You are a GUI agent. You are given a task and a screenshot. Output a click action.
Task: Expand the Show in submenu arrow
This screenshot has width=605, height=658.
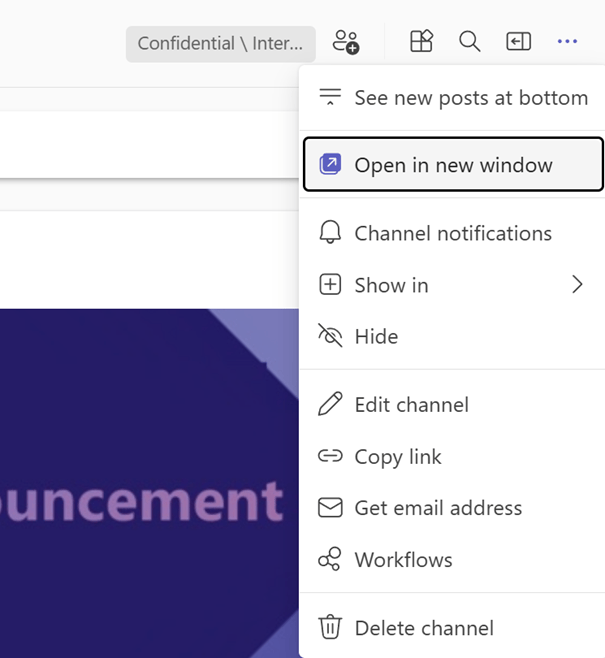[577, 285]
